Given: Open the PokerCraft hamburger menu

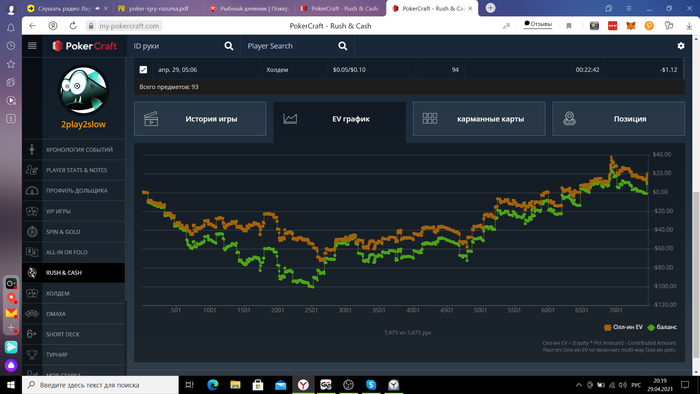Looking at the screenshot, I should pyautogui.click(x=32, y=46).
